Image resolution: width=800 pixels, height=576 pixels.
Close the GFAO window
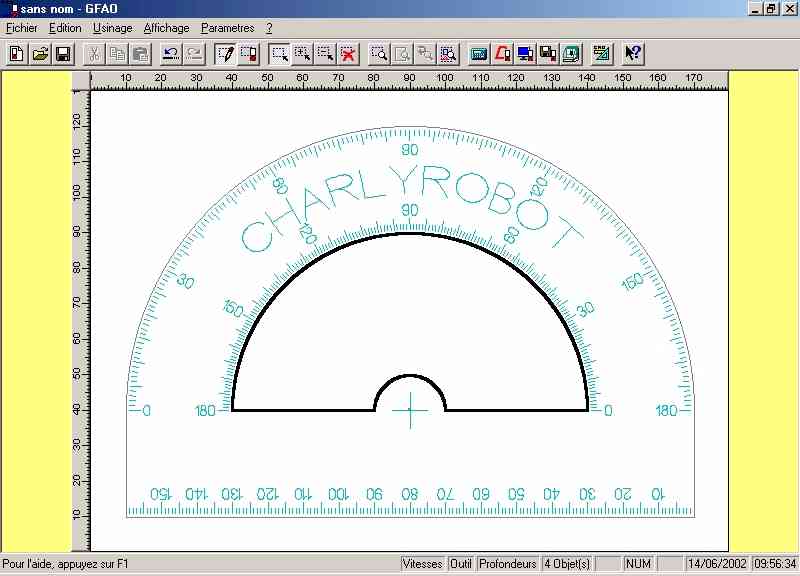[x=789, y=9]
